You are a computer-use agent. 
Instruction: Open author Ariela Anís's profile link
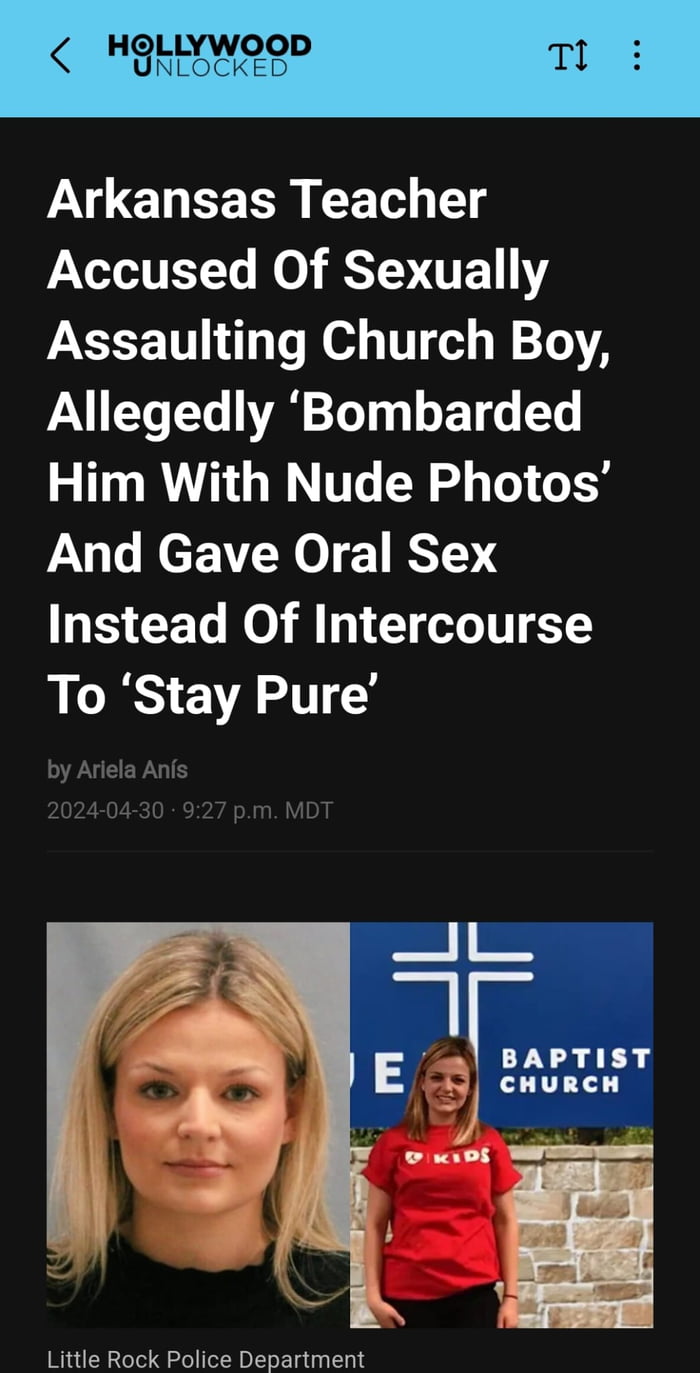117,770
